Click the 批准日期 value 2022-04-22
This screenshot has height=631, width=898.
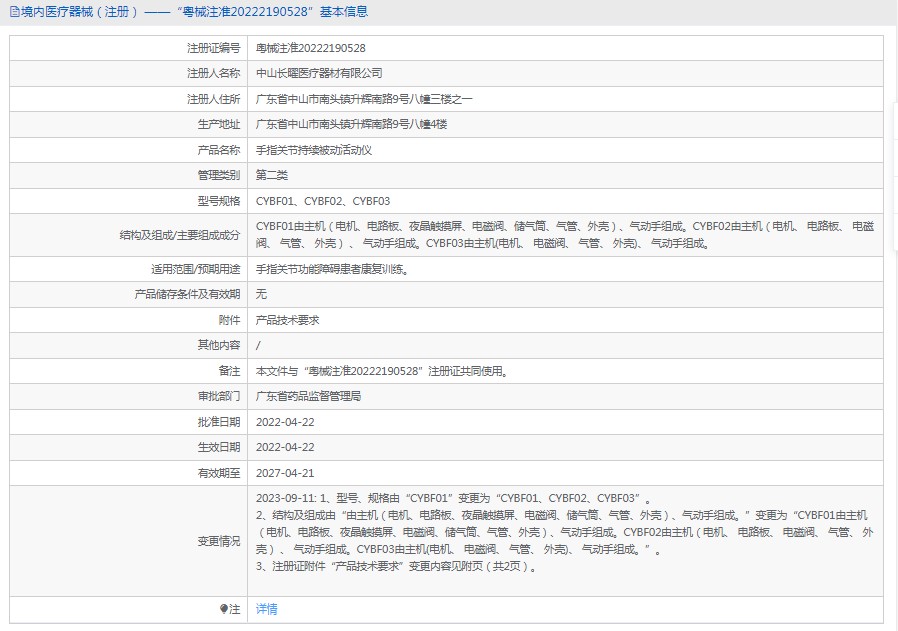[285, 422]
